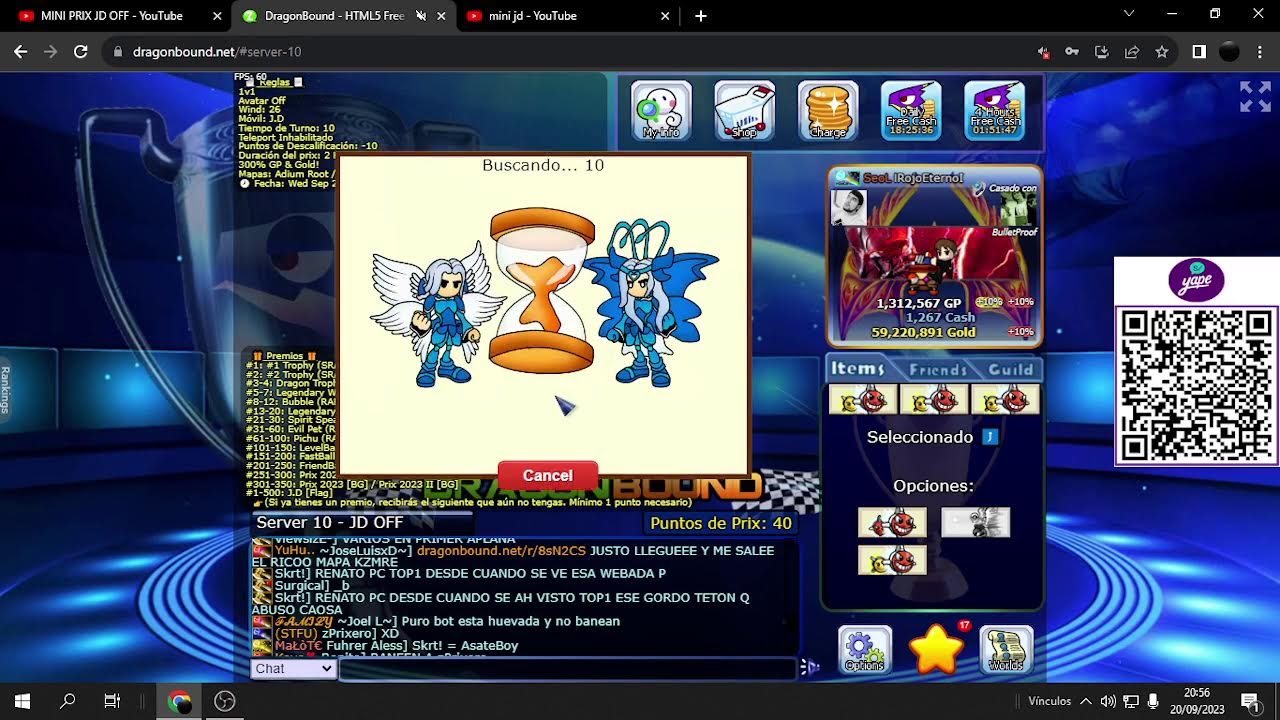Toggle the game fullscreen arrows icon
The width and height of the screenshot is (1280, 720).
pos(1255,96)
